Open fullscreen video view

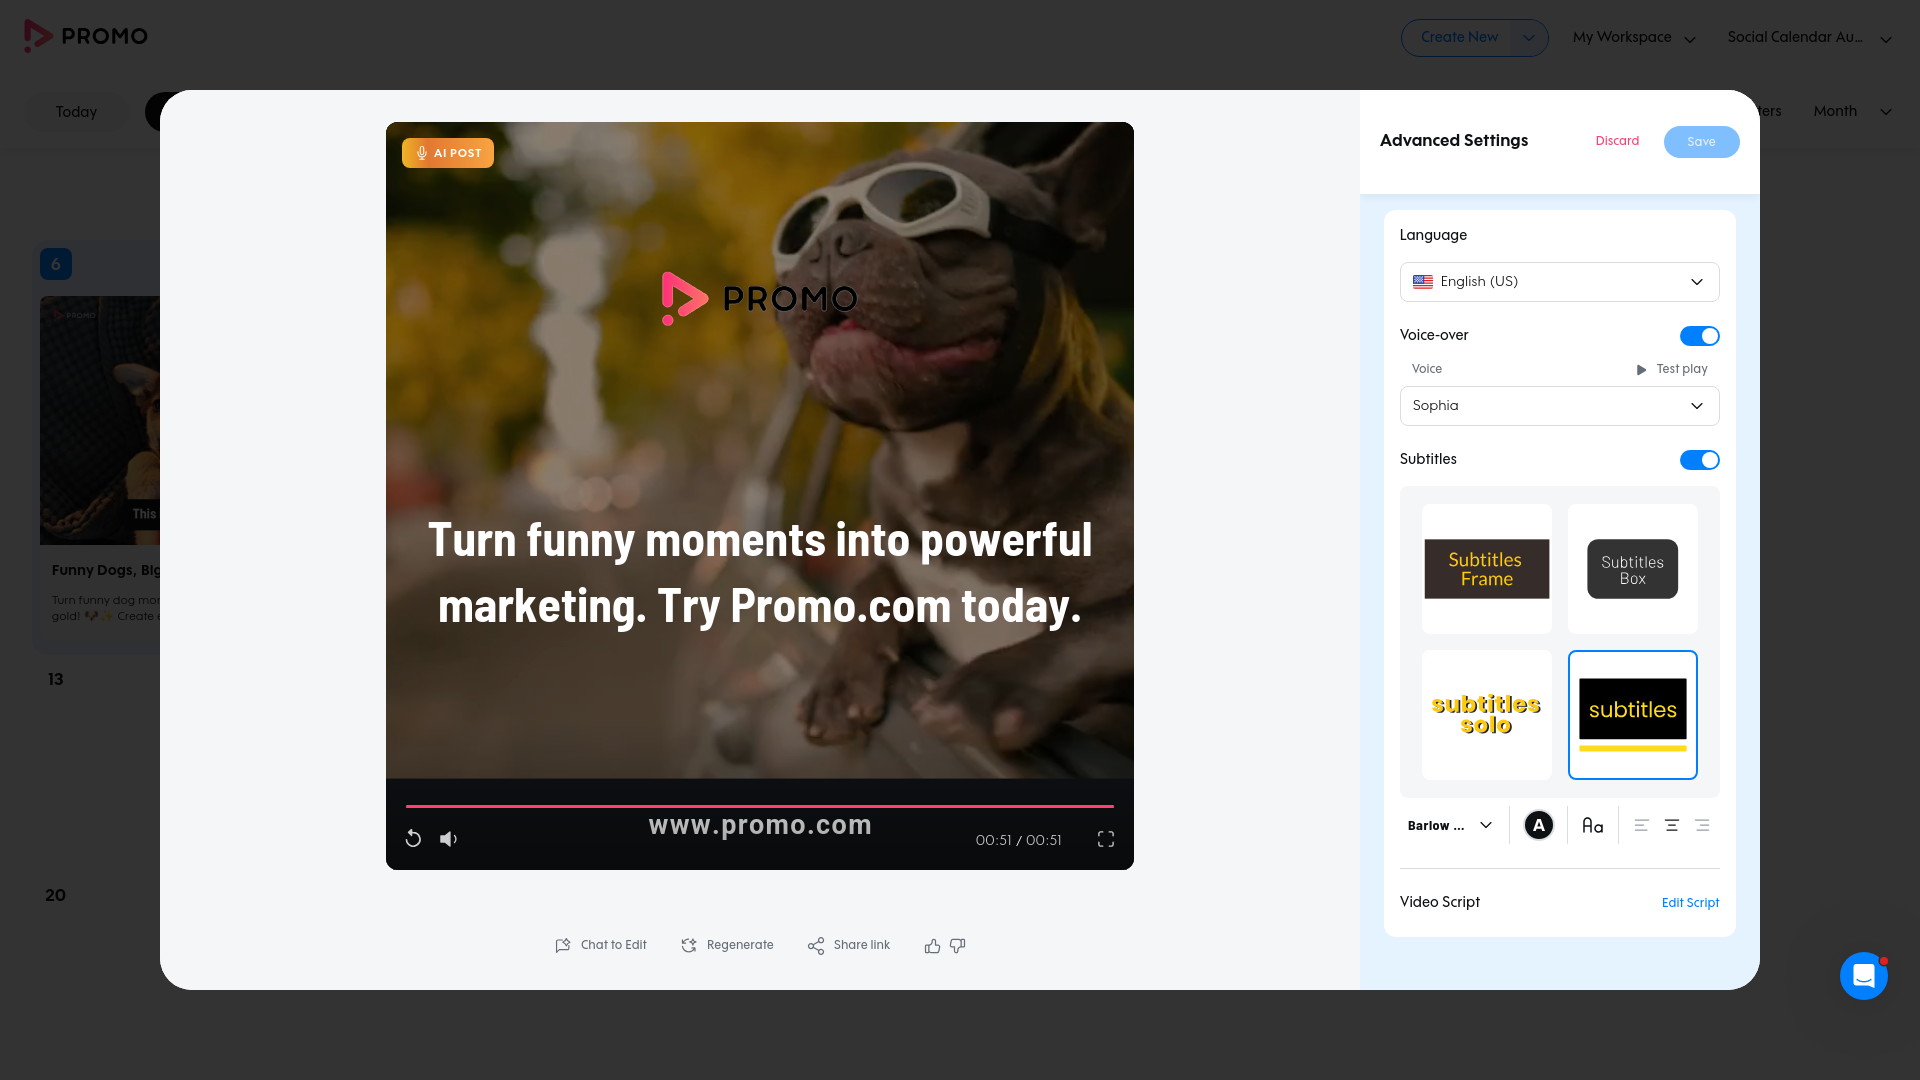pos(1106,839)
